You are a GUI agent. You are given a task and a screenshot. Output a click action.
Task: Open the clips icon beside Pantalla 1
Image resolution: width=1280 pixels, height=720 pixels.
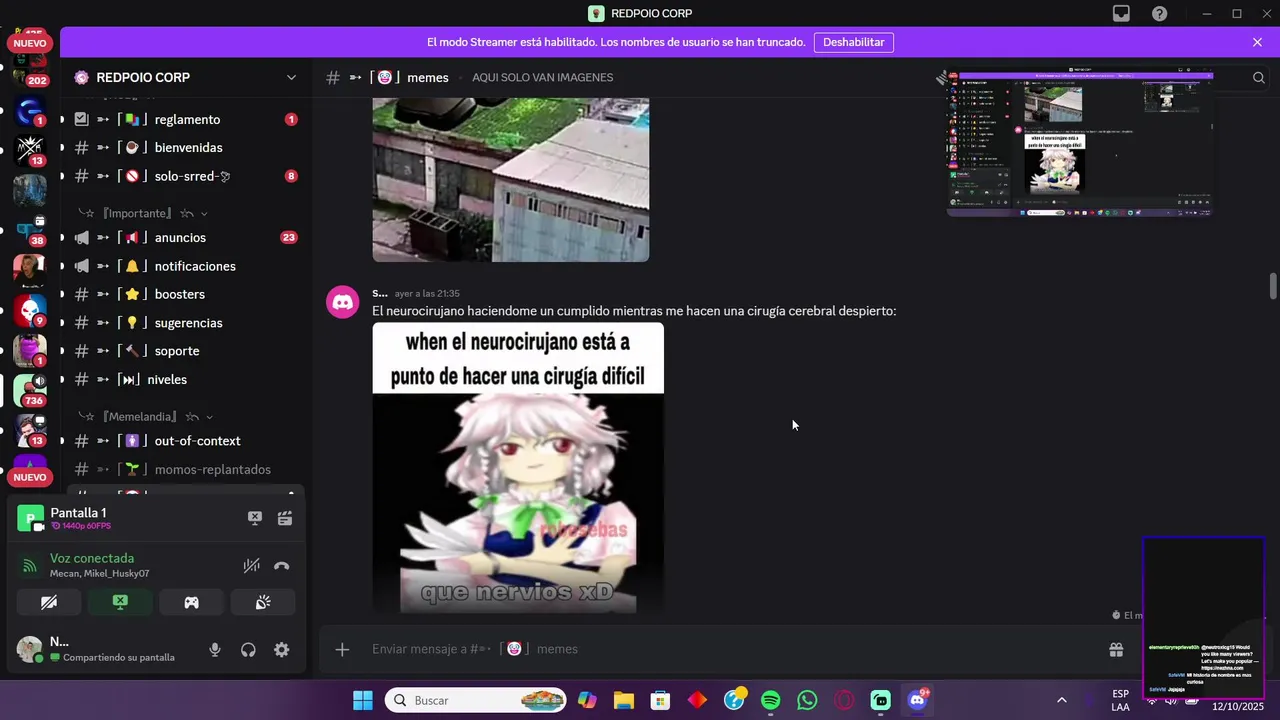285,518
